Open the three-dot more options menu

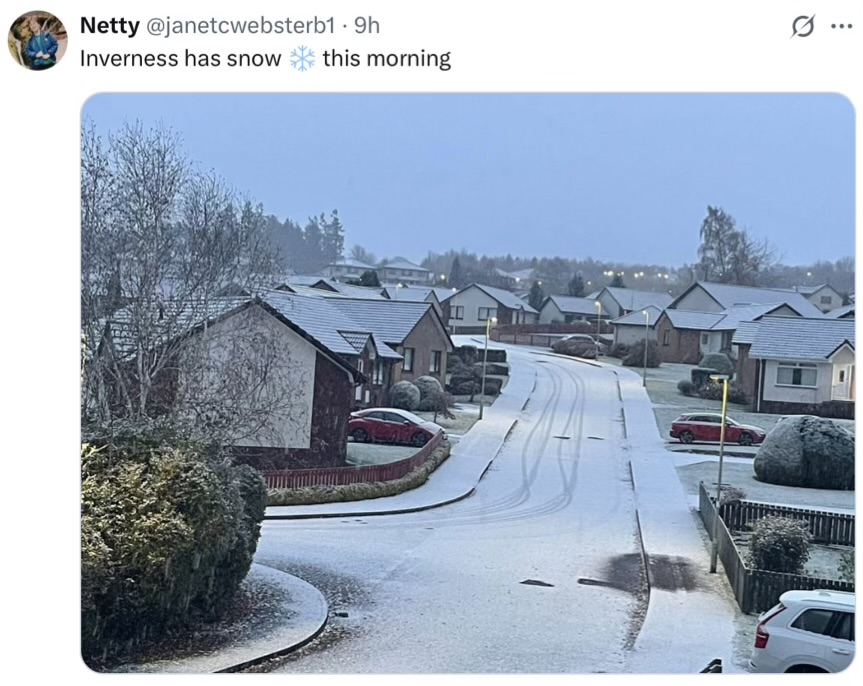coord(842,26)
